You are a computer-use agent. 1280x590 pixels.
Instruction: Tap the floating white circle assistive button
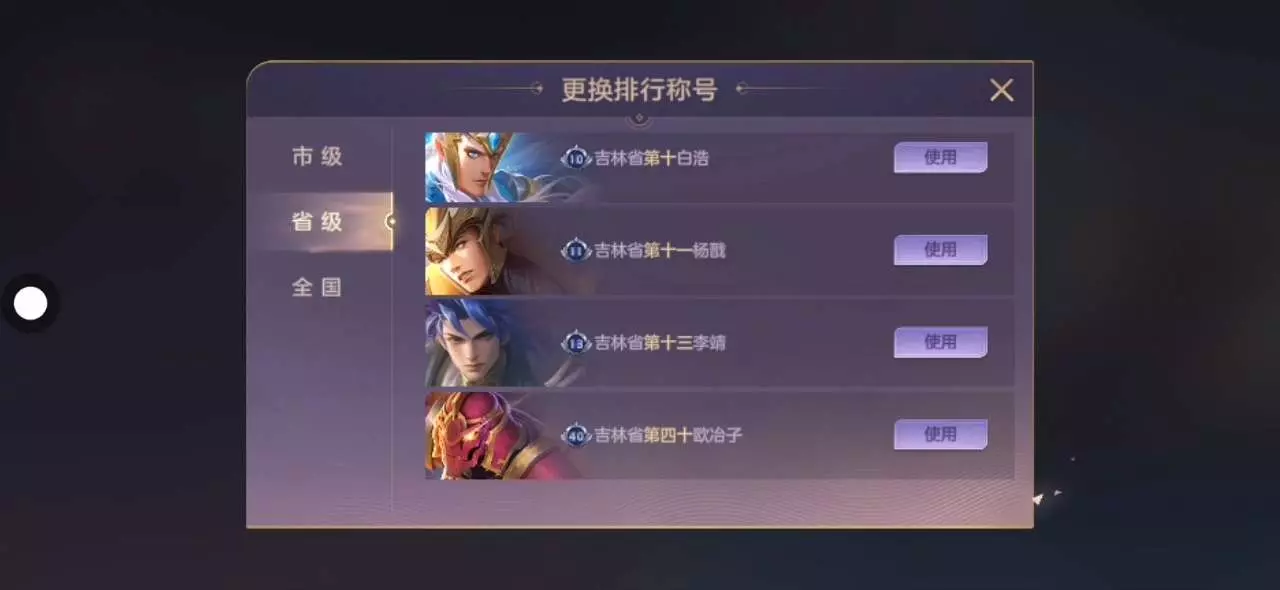pos(31,303)
